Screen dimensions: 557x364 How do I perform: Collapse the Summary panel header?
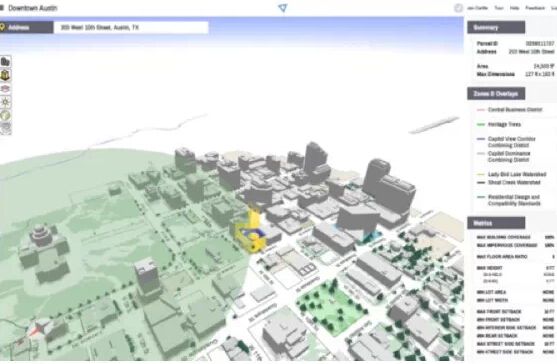[x=496, y=27]
